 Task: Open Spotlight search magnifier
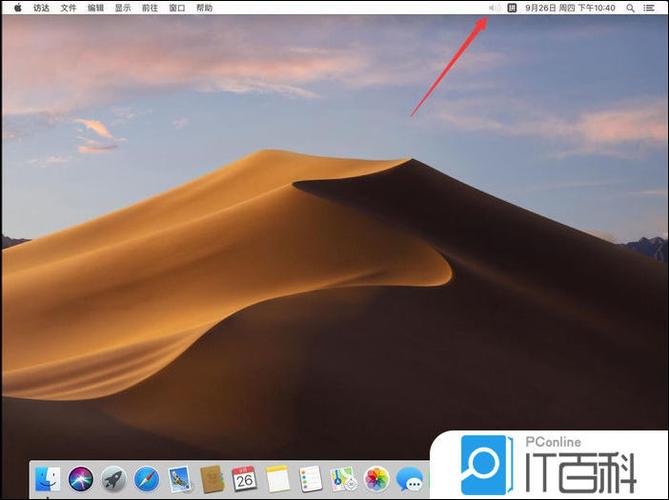pyautogui.click(x=631, y=8)
